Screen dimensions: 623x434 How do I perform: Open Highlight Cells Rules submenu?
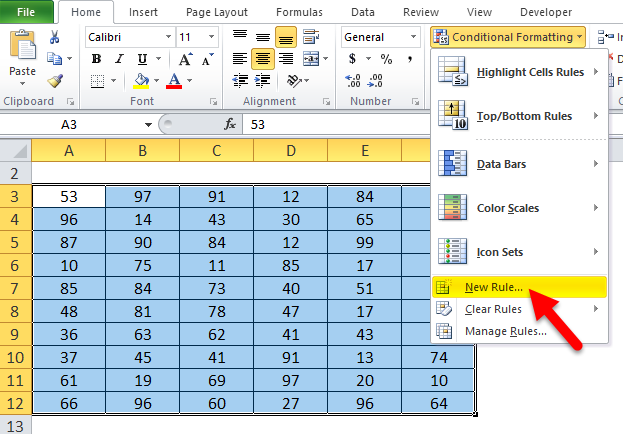point(519,72)
